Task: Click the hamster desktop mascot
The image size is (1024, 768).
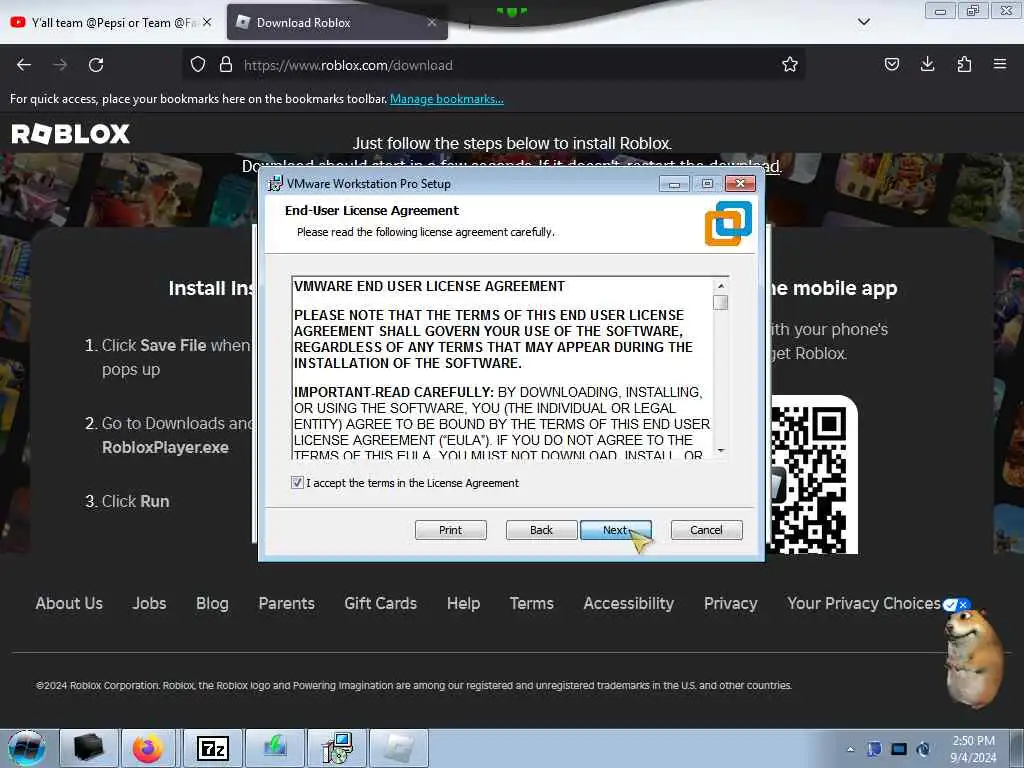Action: pyautogui.click(x=974, y=658)
